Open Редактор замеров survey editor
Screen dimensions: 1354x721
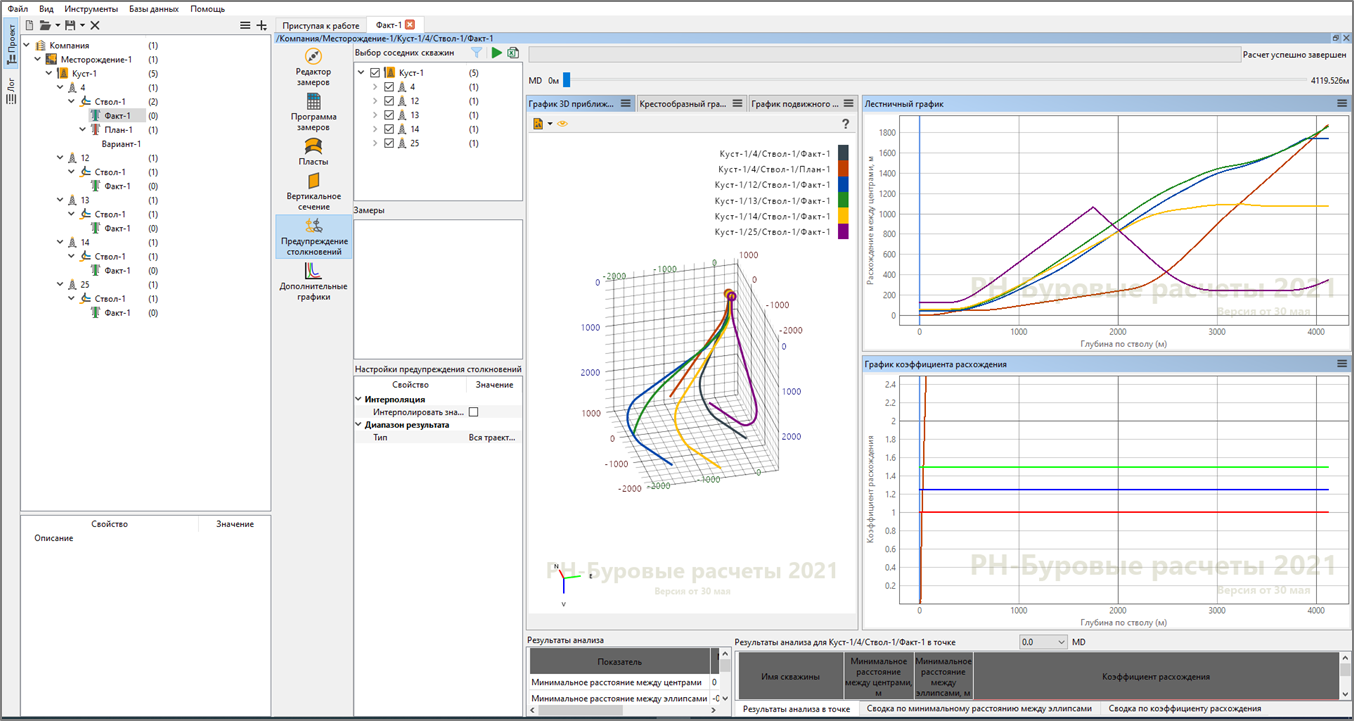[x=313, y=66]
